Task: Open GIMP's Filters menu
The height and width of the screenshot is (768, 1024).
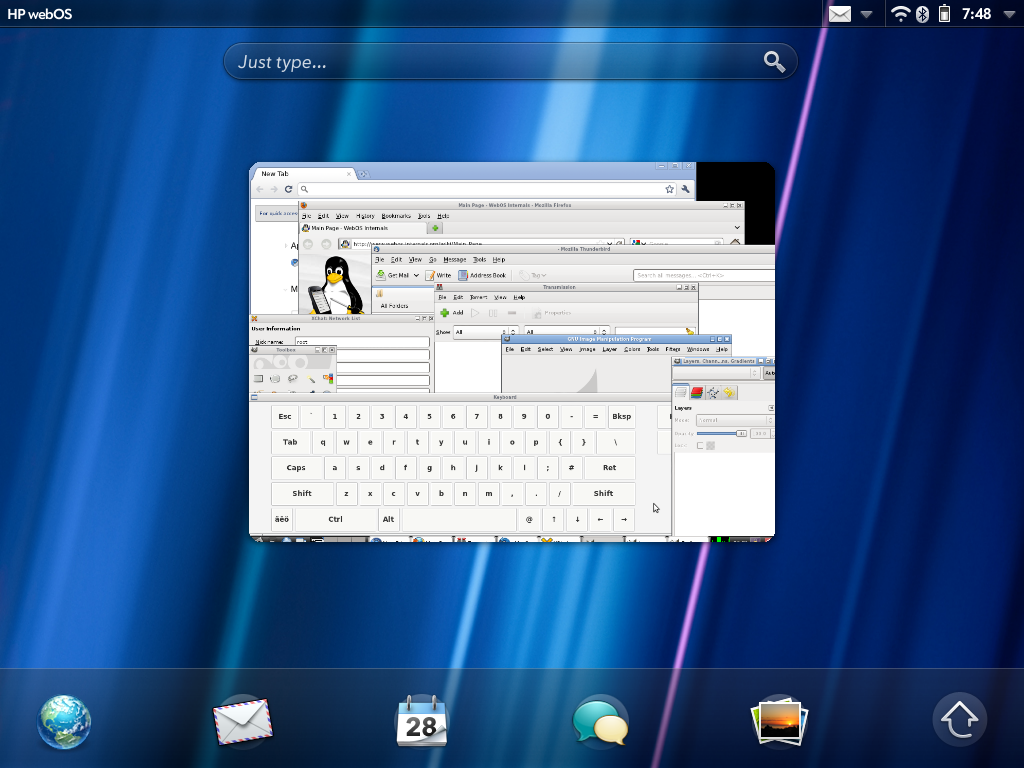Action: pyautogui.click(x=673, y=349)
